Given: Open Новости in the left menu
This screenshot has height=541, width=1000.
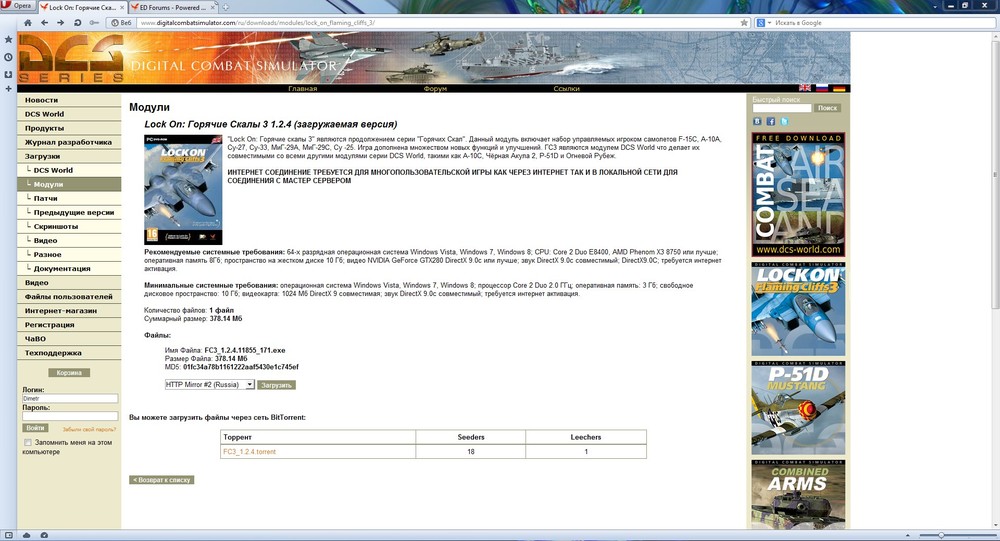Looking at the screenshot, I should (x=70, y=100).
